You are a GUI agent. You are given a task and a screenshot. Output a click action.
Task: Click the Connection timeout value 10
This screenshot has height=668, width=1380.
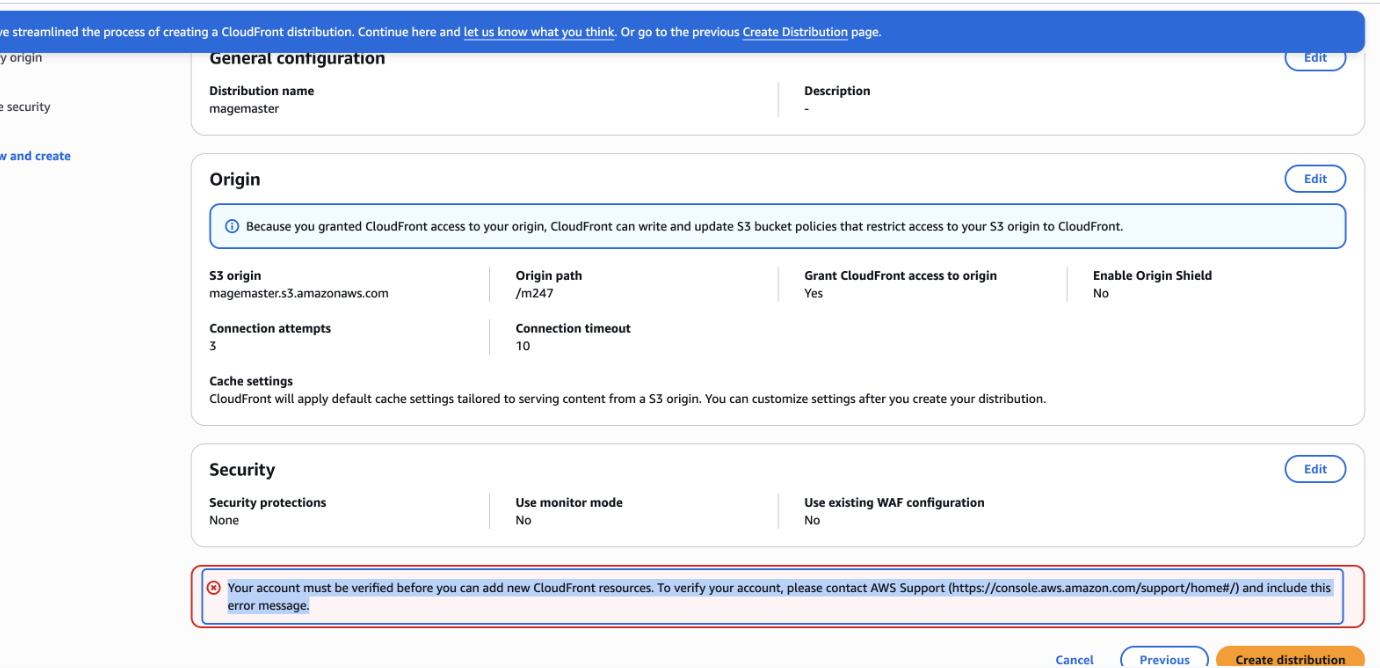pyautogui.click(x=523, y=346)
